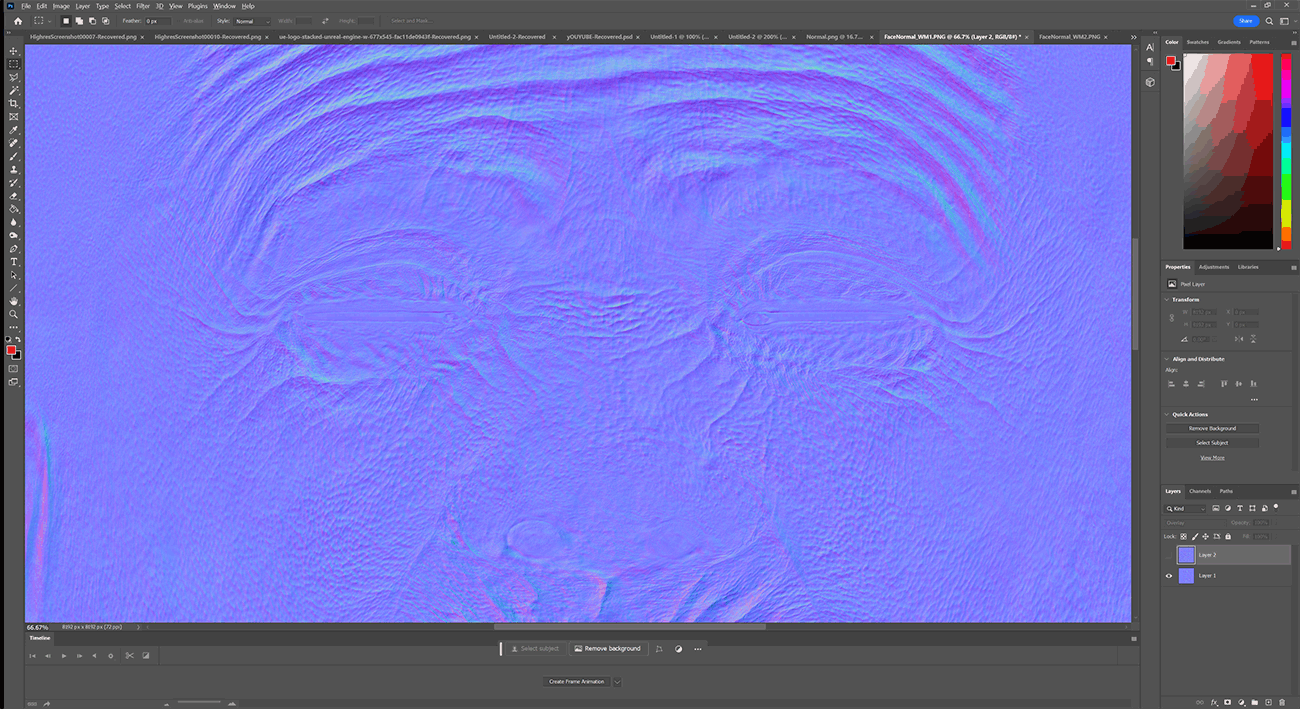1300x709 pixels.
Task: Click Remove Background in Quick Actions
Action: coord(1212,428)
